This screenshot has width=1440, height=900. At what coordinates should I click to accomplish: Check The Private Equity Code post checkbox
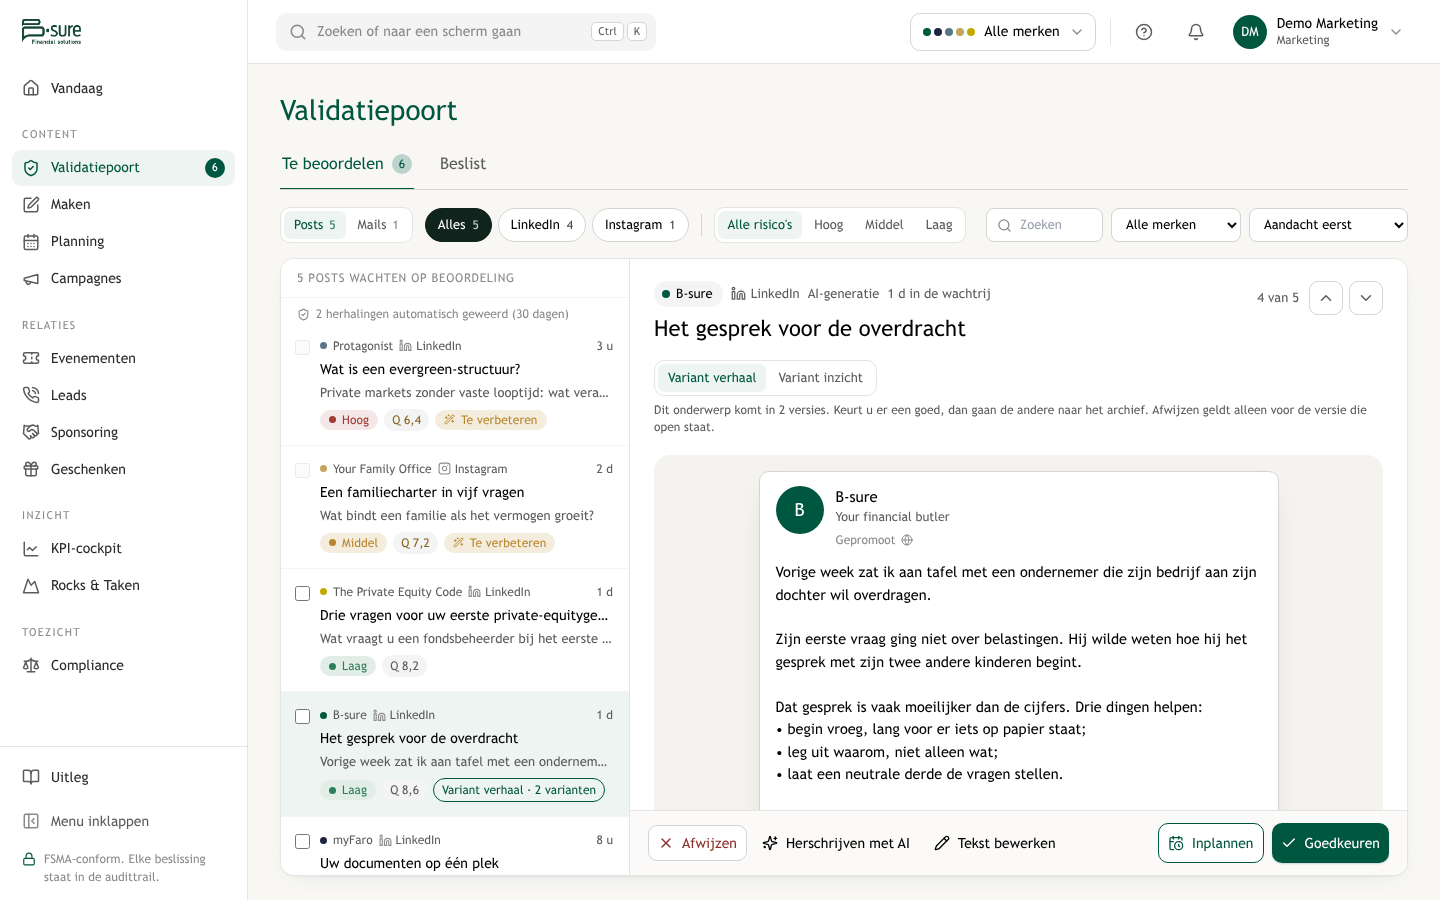pyautogui.click(x=302, y=593)
